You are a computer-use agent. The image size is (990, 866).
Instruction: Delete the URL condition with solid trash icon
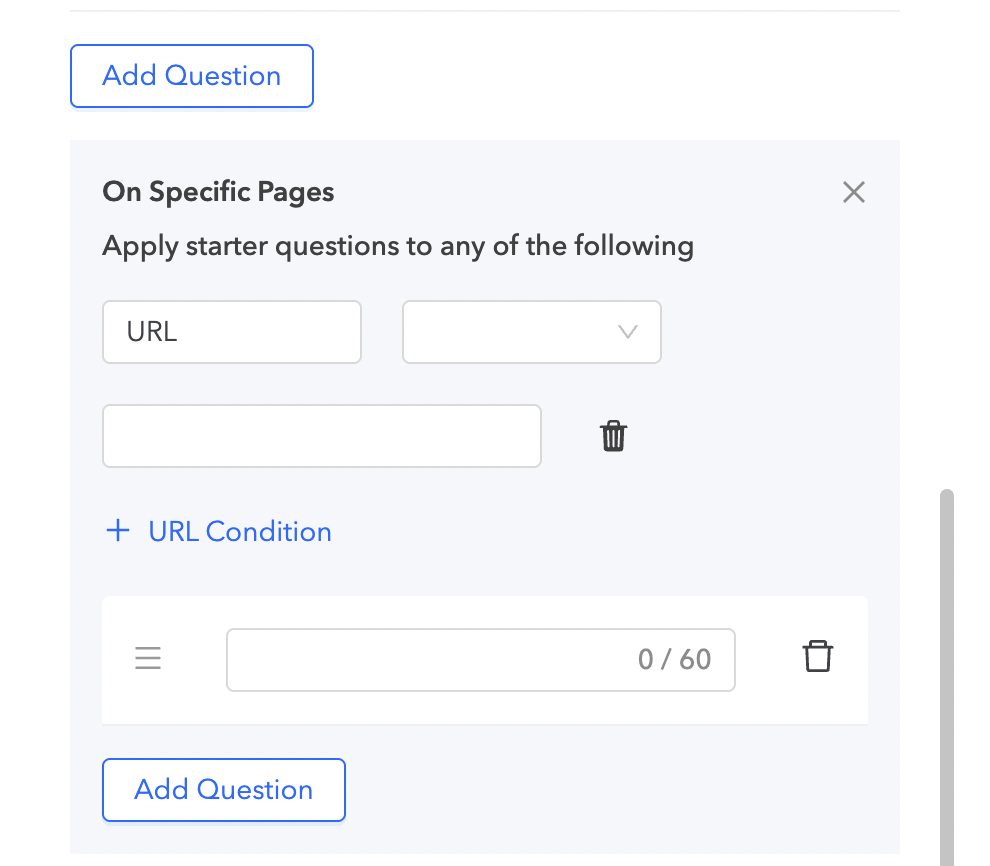point(613,436)
